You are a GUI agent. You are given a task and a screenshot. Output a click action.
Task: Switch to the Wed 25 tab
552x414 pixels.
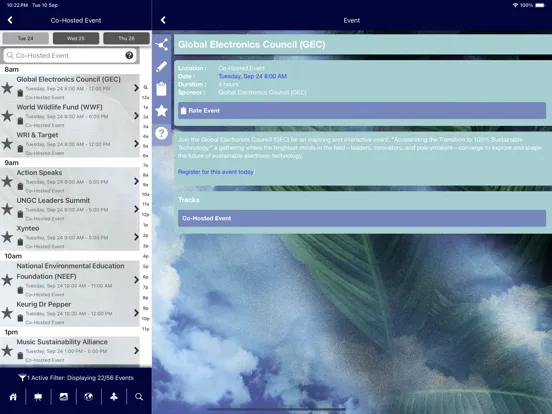point(76,38)
